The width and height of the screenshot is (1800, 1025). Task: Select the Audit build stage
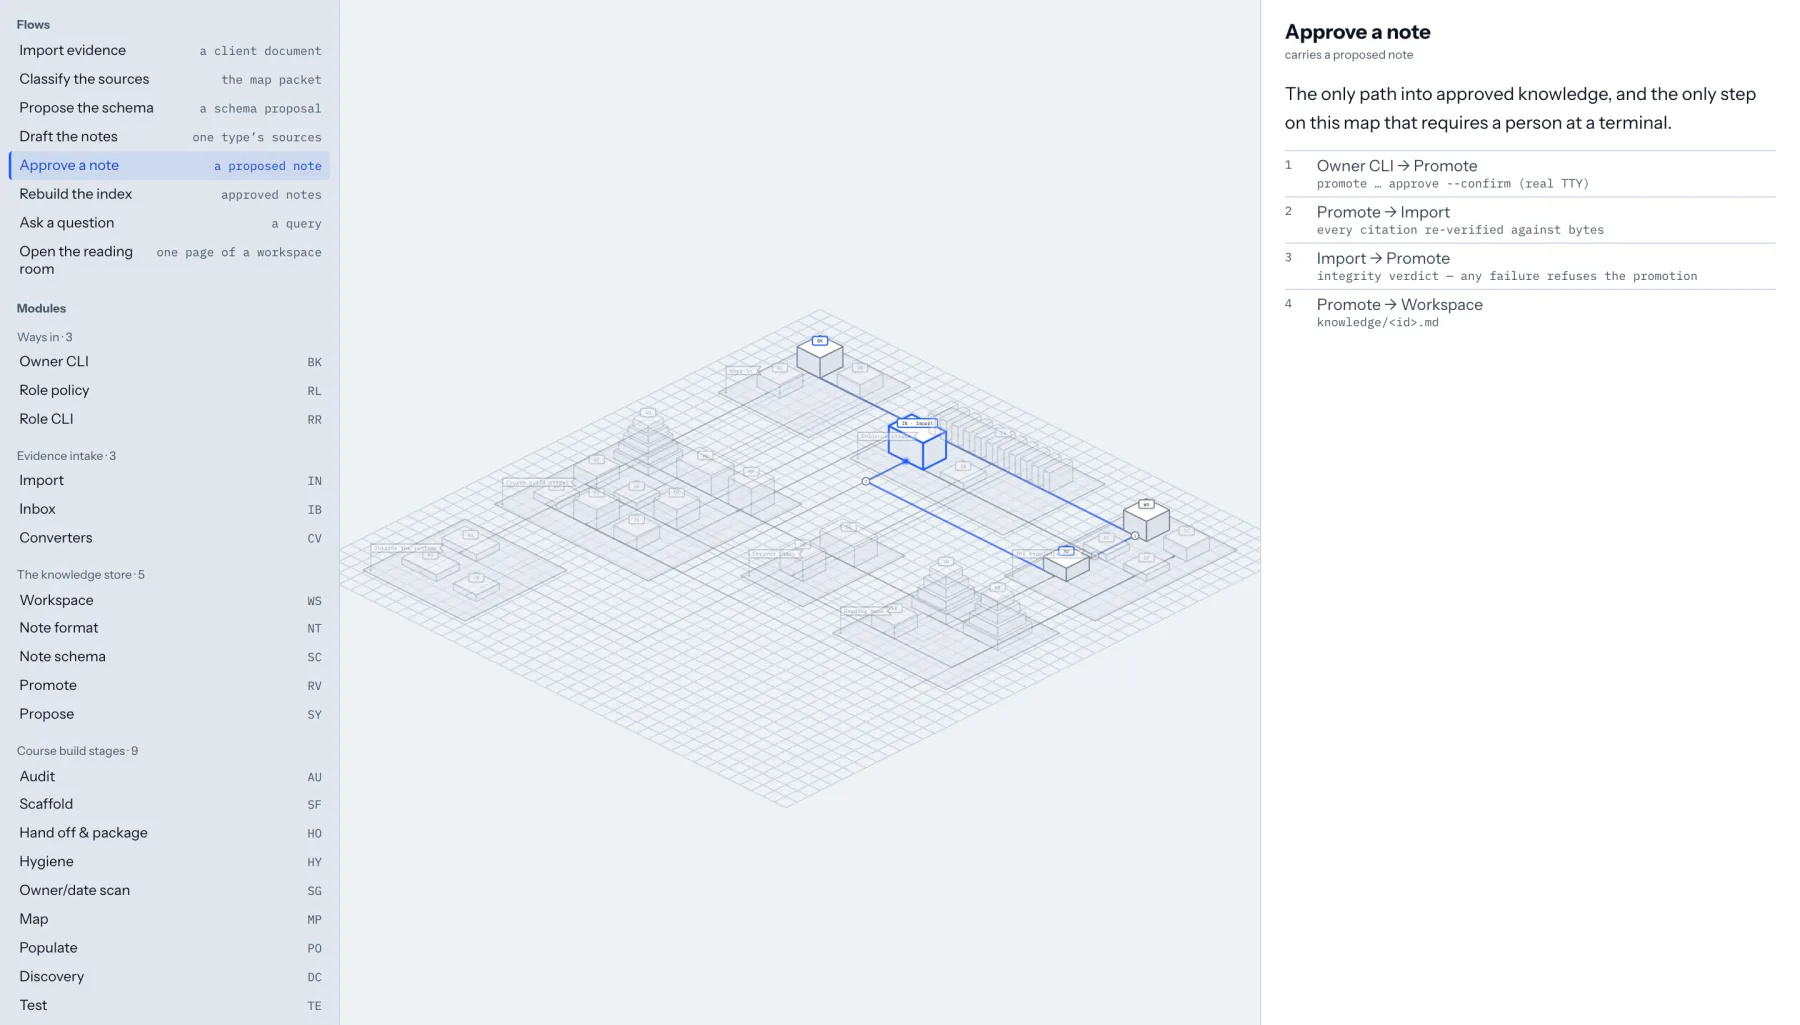point(169,777)
